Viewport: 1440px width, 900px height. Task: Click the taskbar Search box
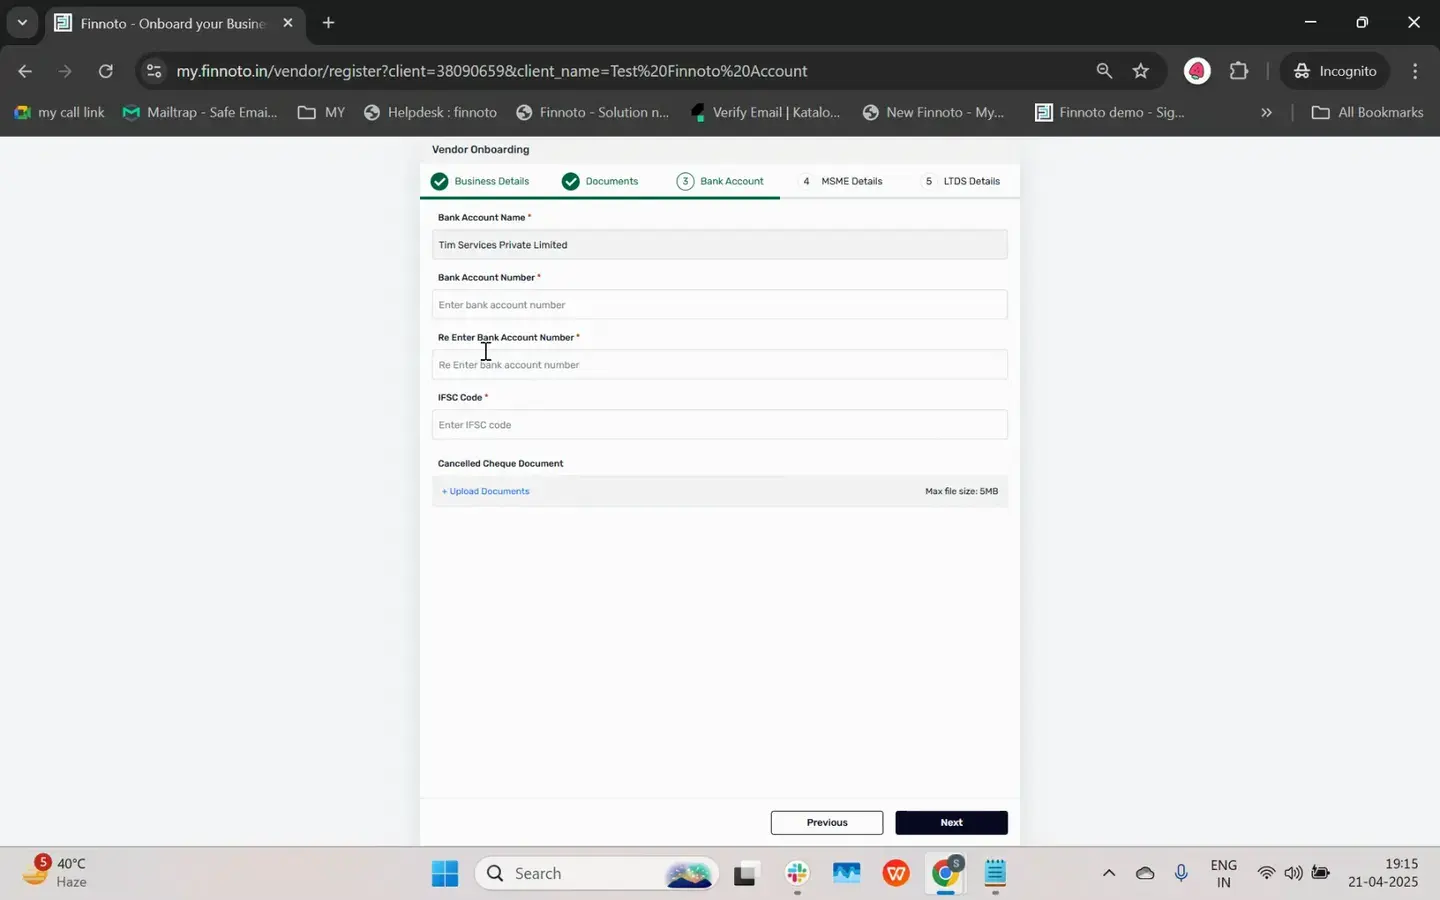pos(596,873)
